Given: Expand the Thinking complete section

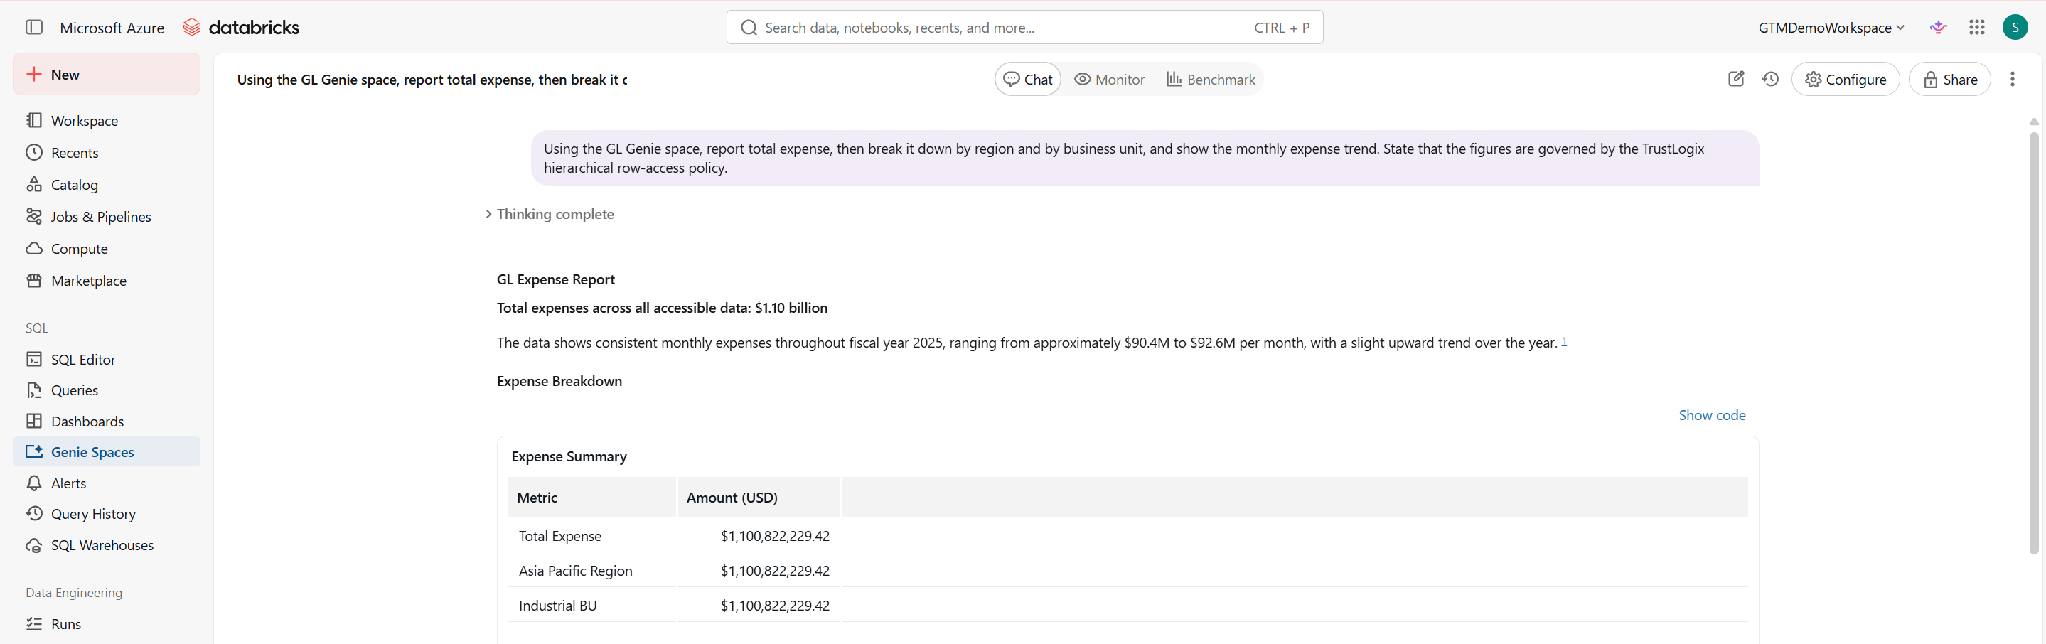Looking at the screenshot, I should point(550,214).
